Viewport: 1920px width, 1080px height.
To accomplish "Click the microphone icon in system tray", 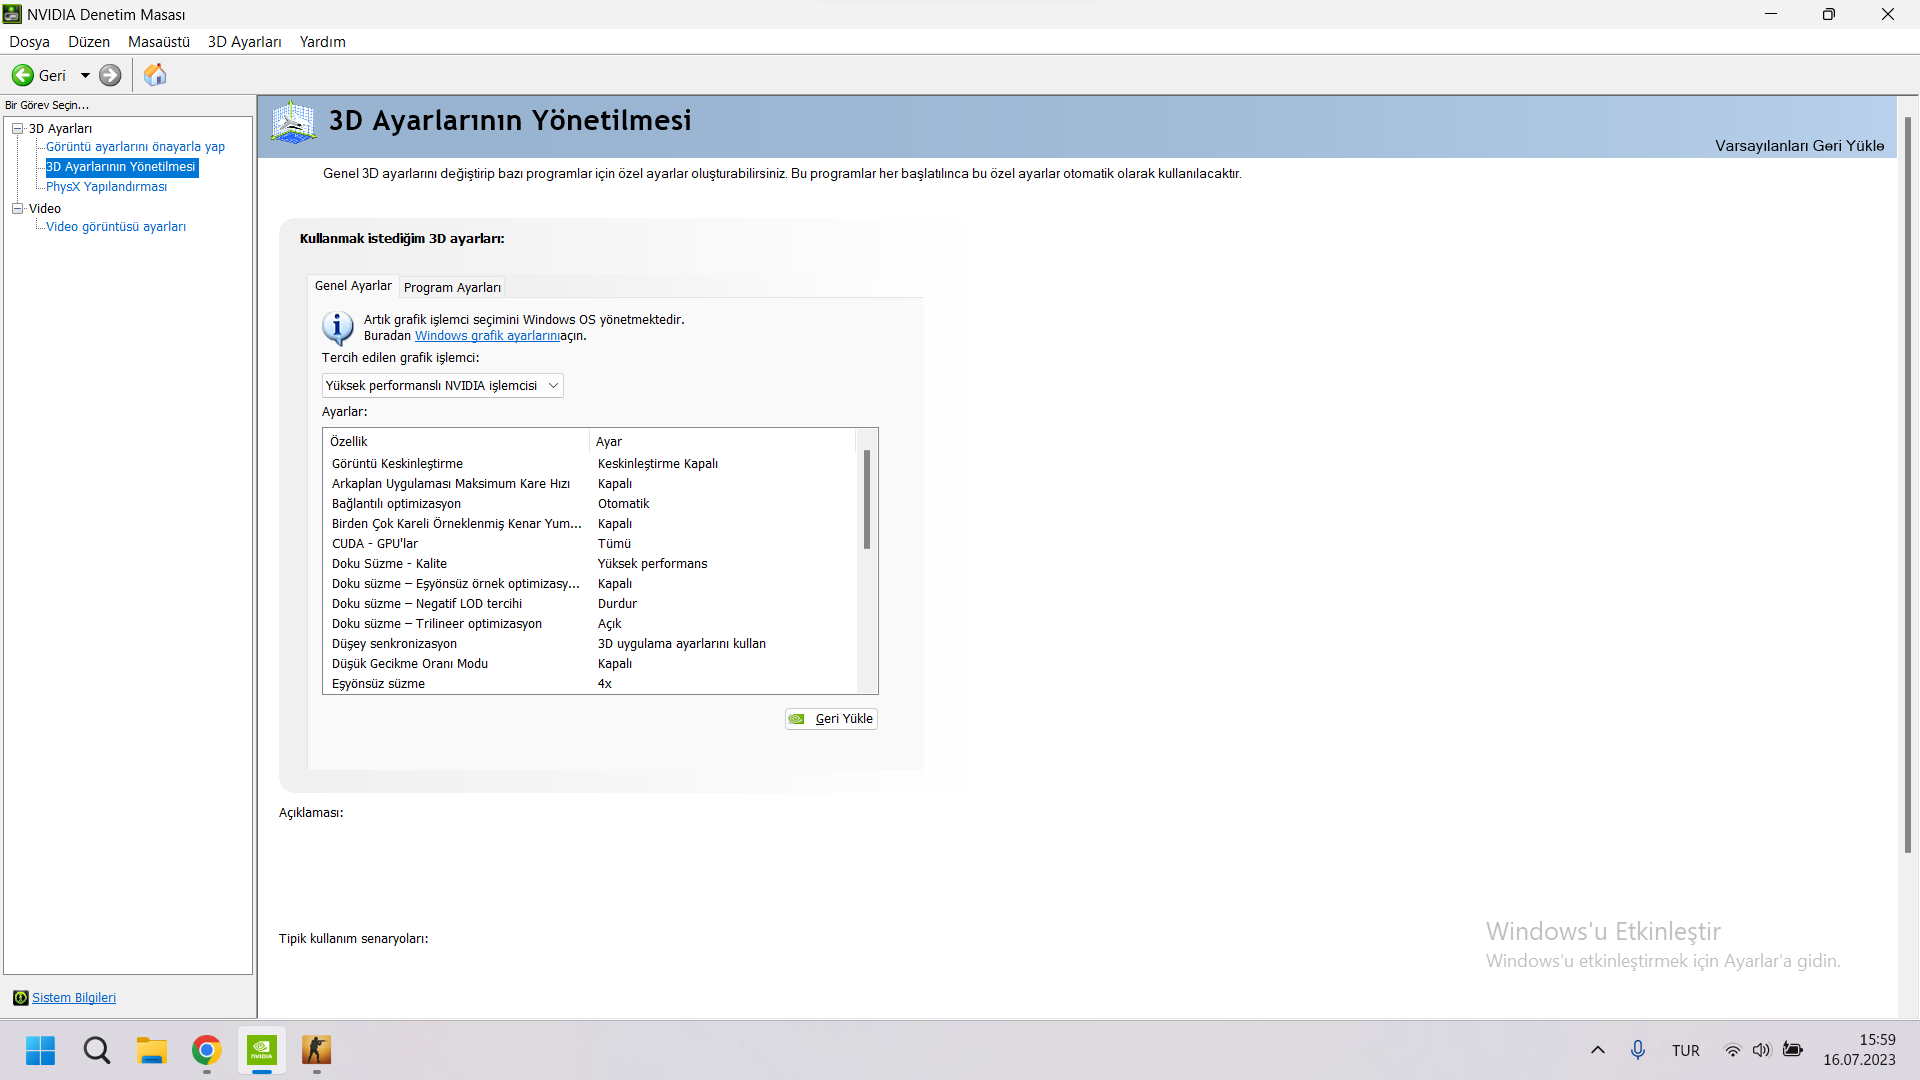I will (1637, 1050).
